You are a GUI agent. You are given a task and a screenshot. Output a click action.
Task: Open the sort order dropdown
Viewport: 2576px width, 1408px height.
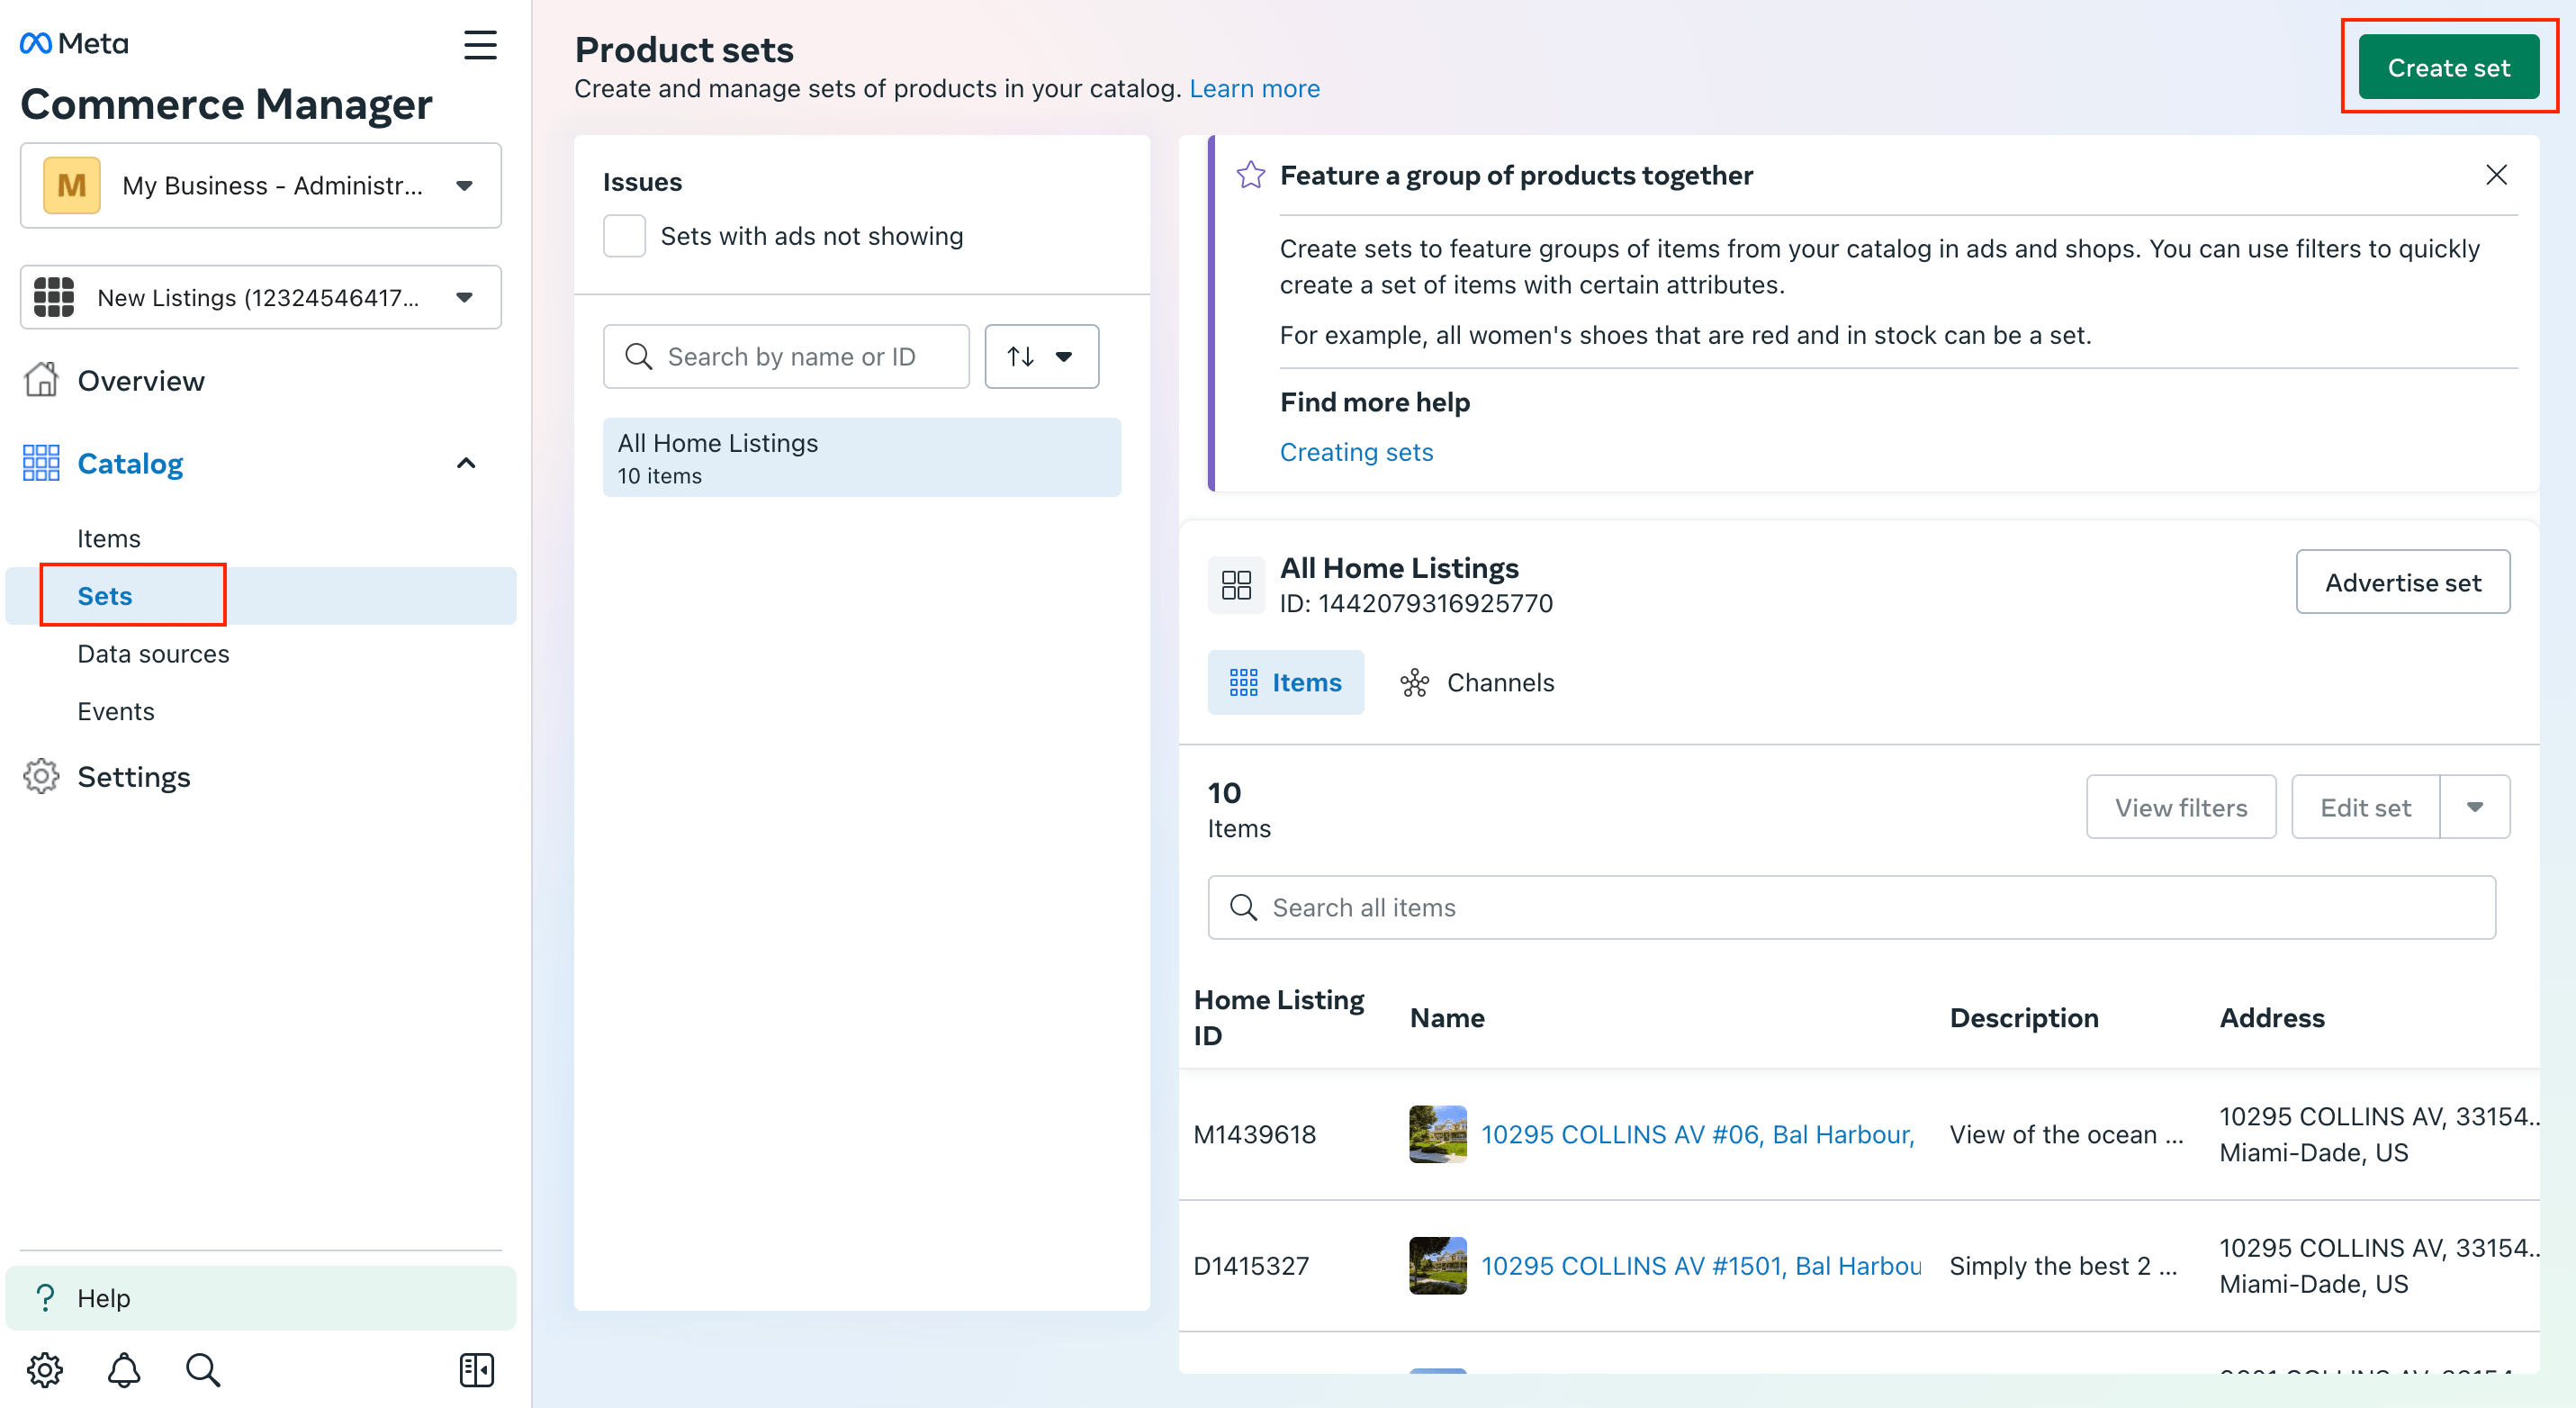(x=1041, y=356)
